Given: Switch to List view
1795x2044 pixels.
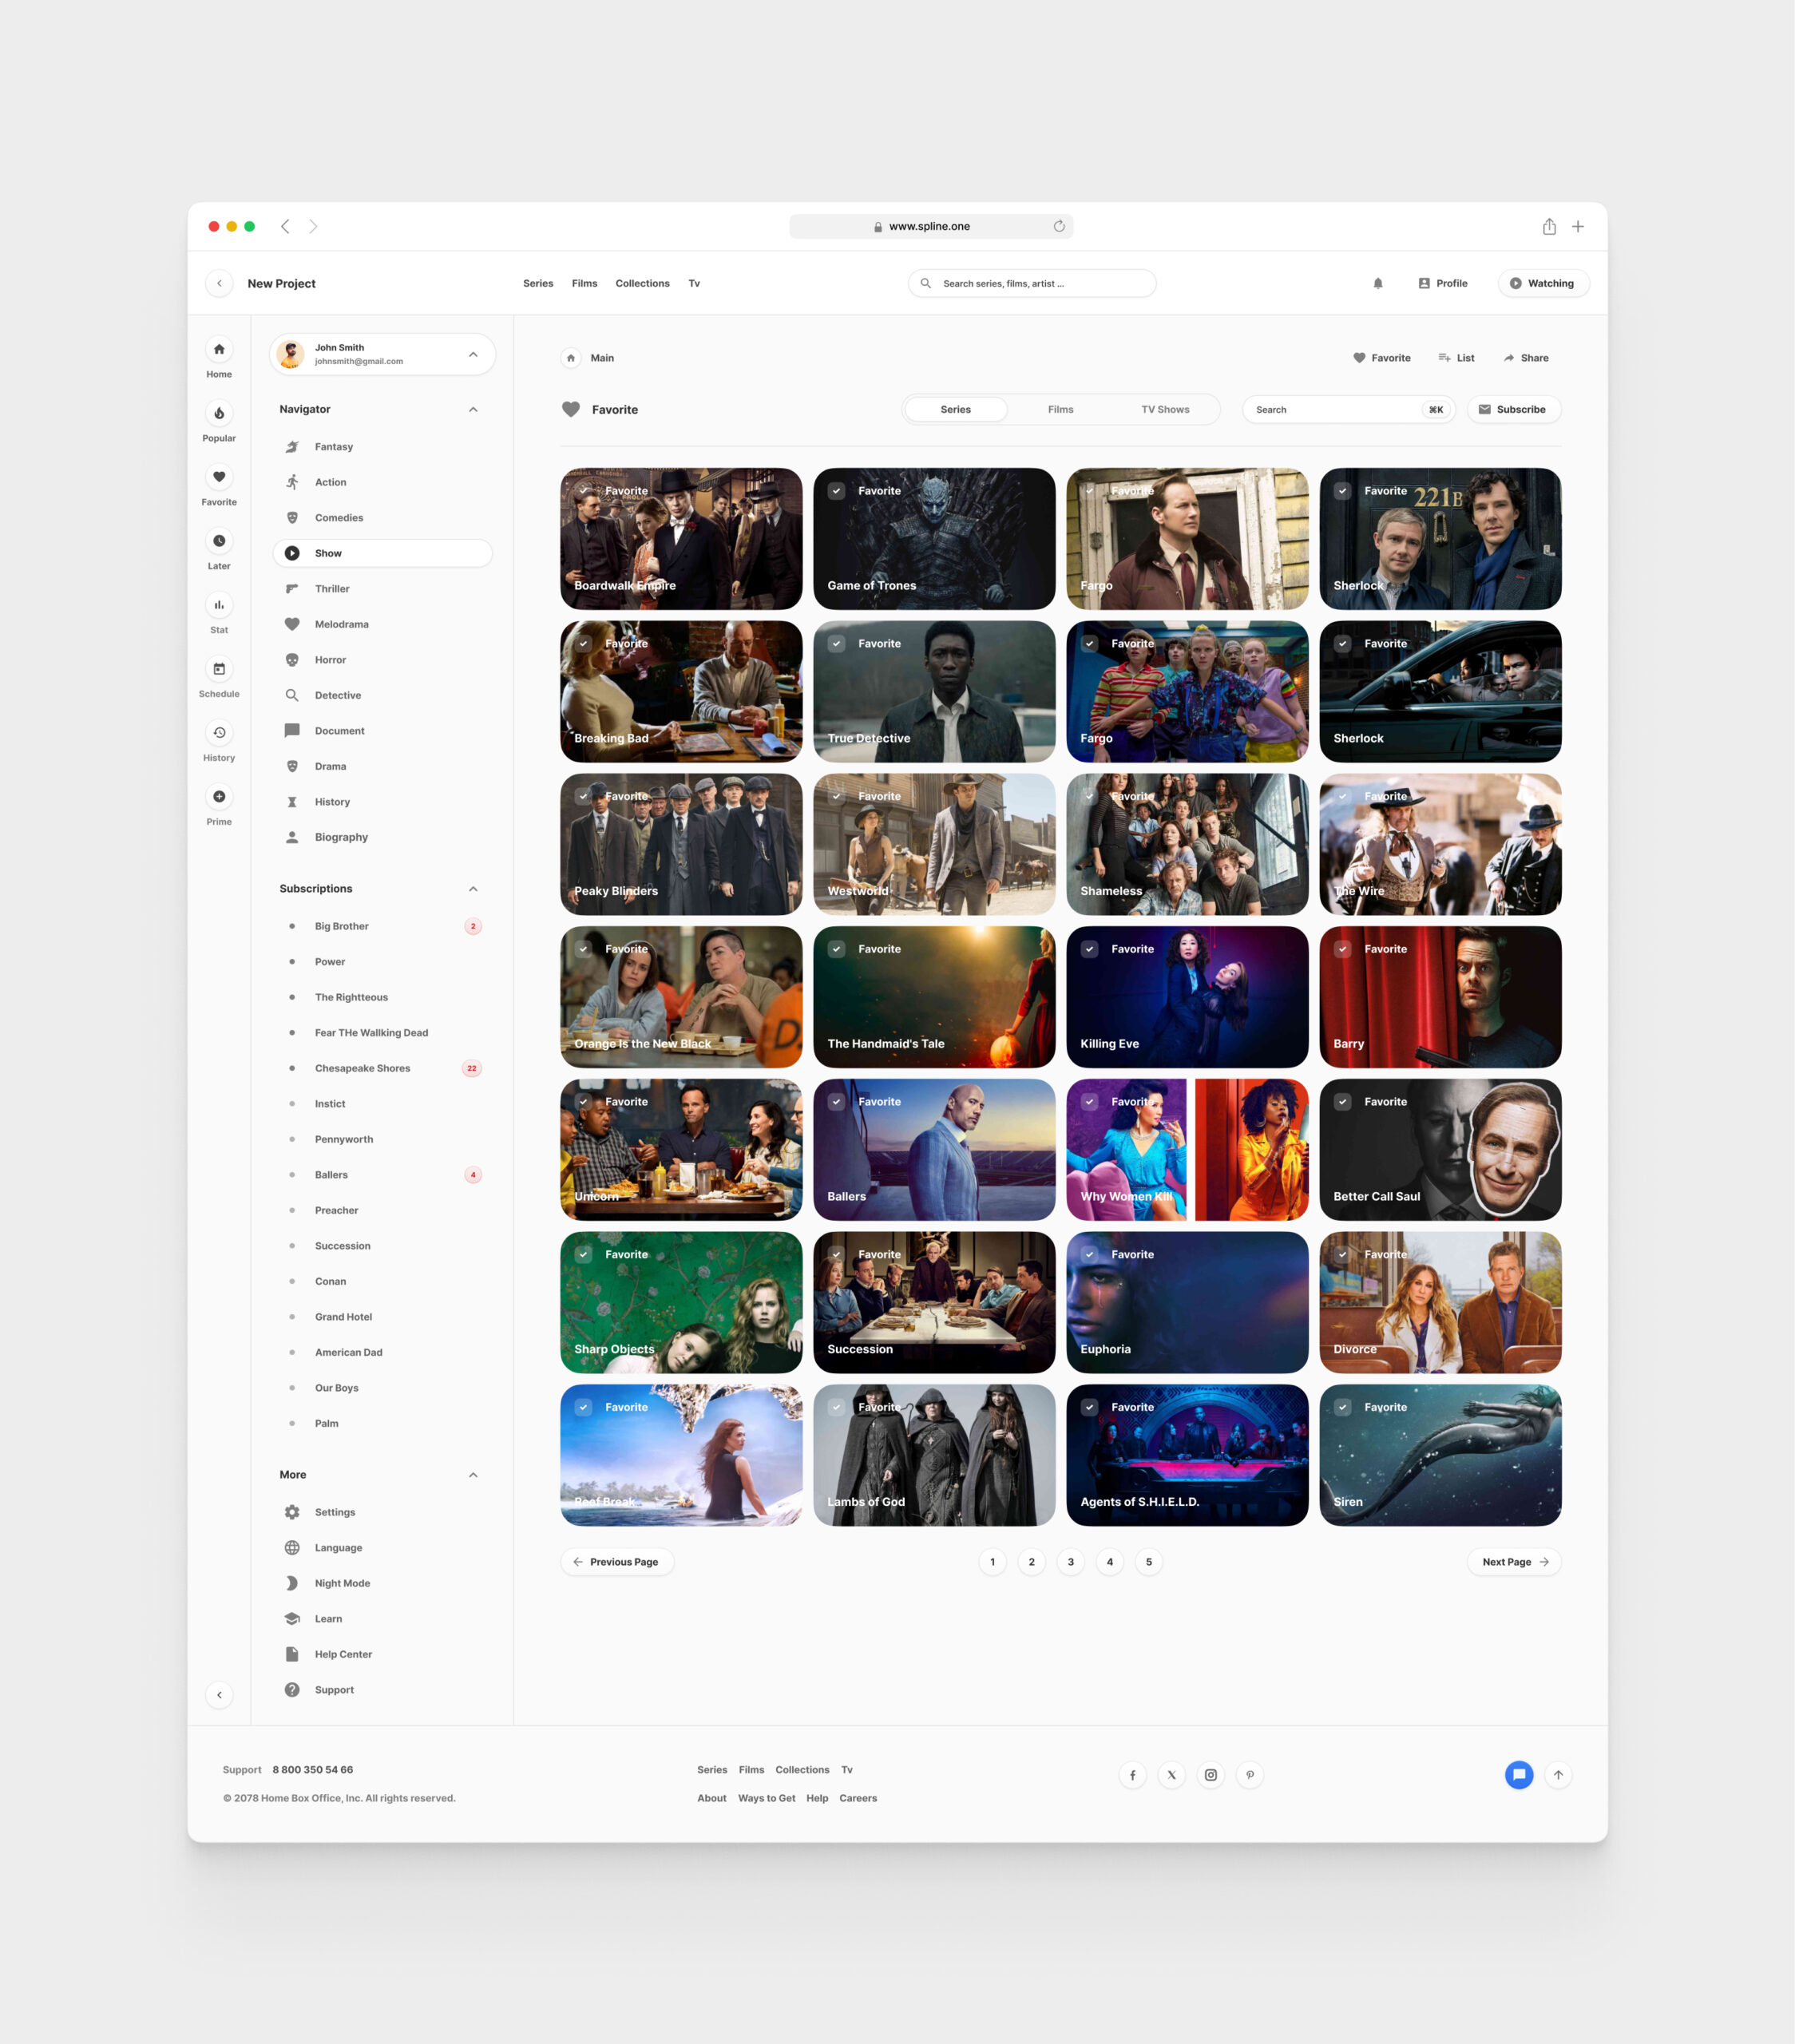Looking at the screenshot, I should [x=1456, y=358].
